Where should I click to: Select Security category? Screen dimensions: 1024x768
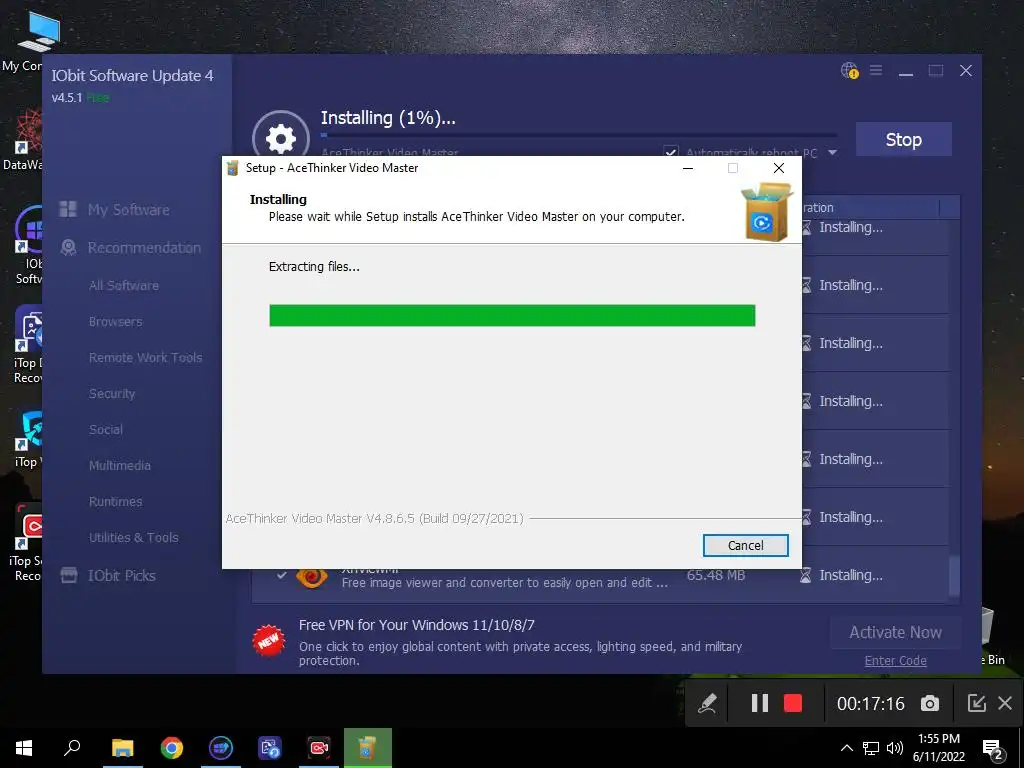(x=112, y=393)
